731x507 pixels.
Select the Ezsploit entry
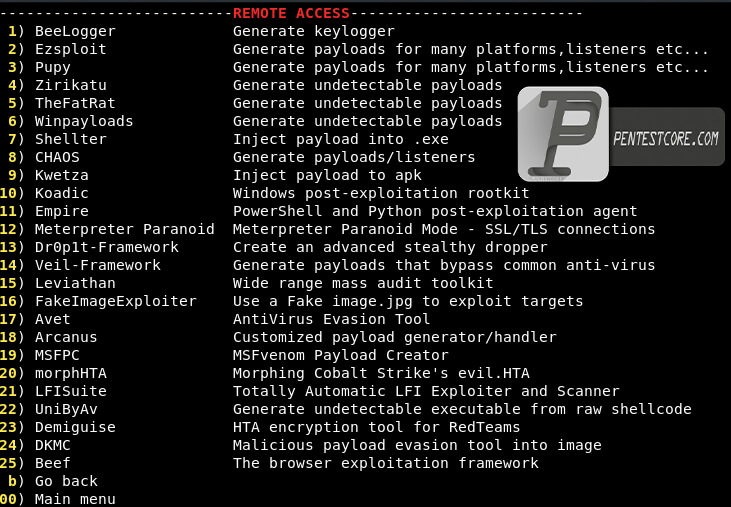coord(71,49)
